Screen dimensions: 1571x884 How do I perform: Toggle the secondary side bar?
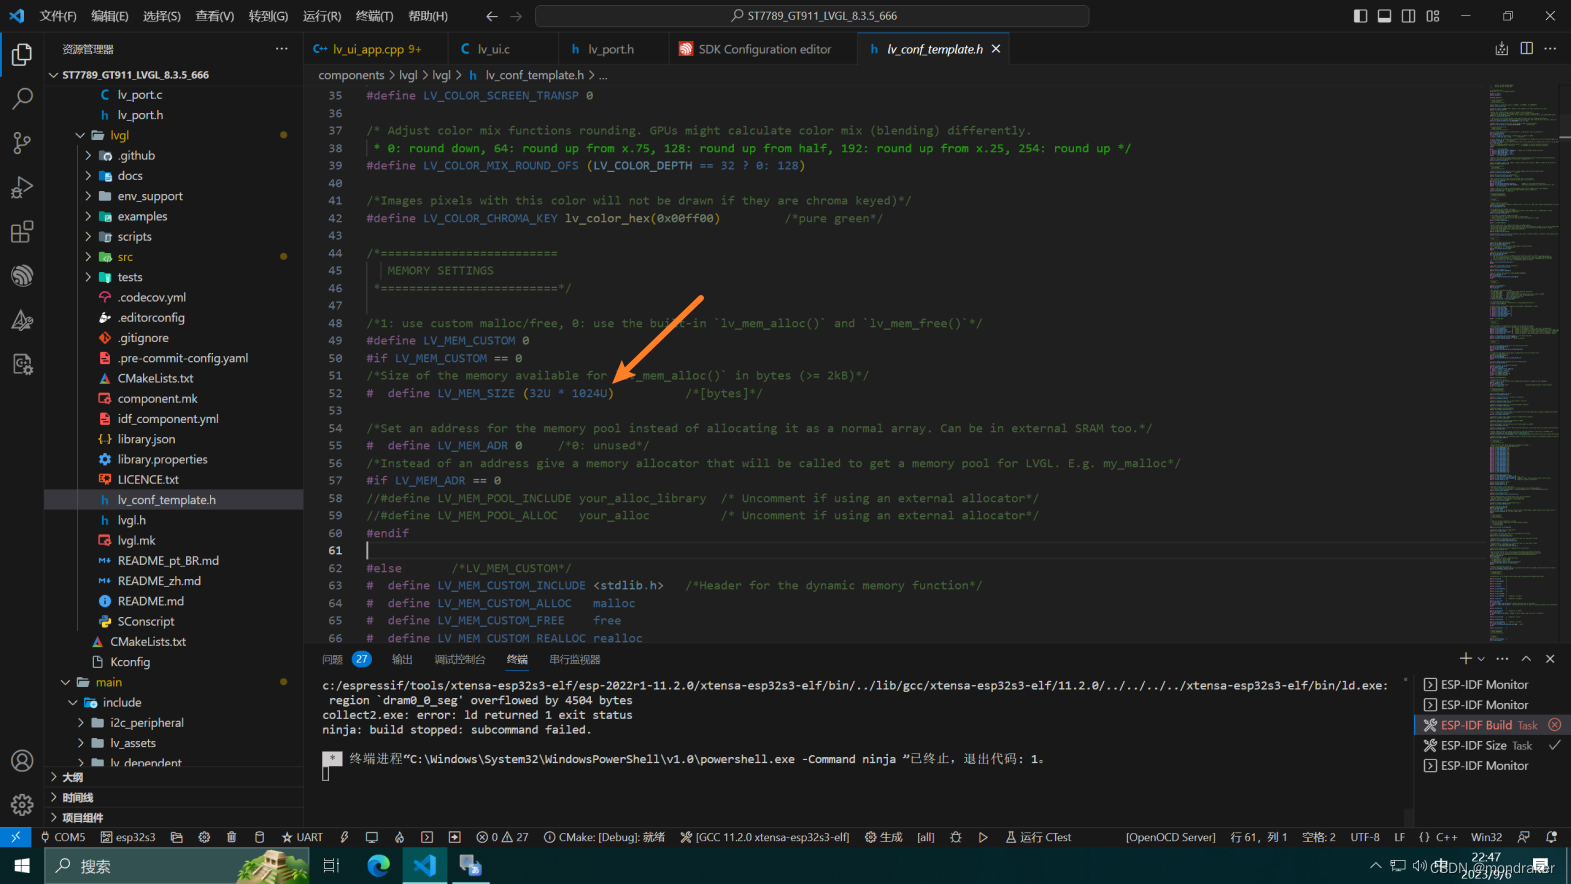click(1408, 16)
